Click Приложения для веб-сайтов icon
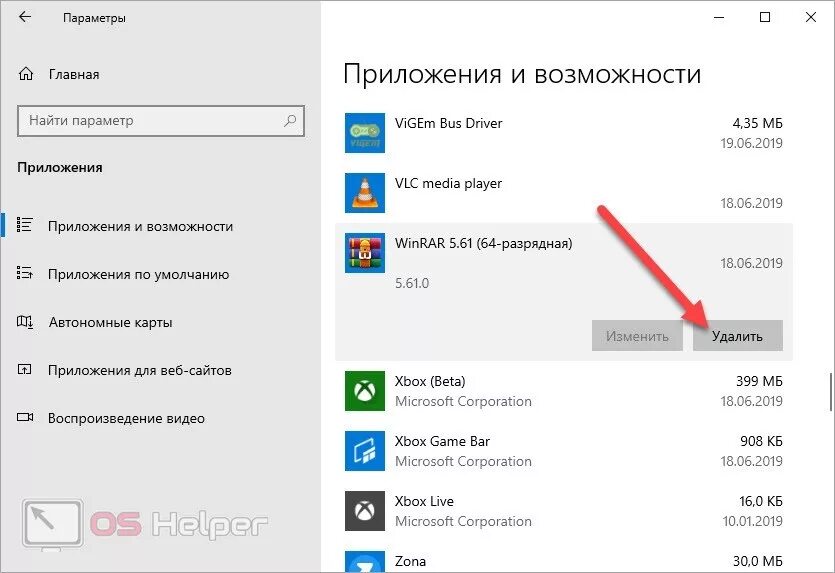835x573 pixels. [x=24, y=370]
